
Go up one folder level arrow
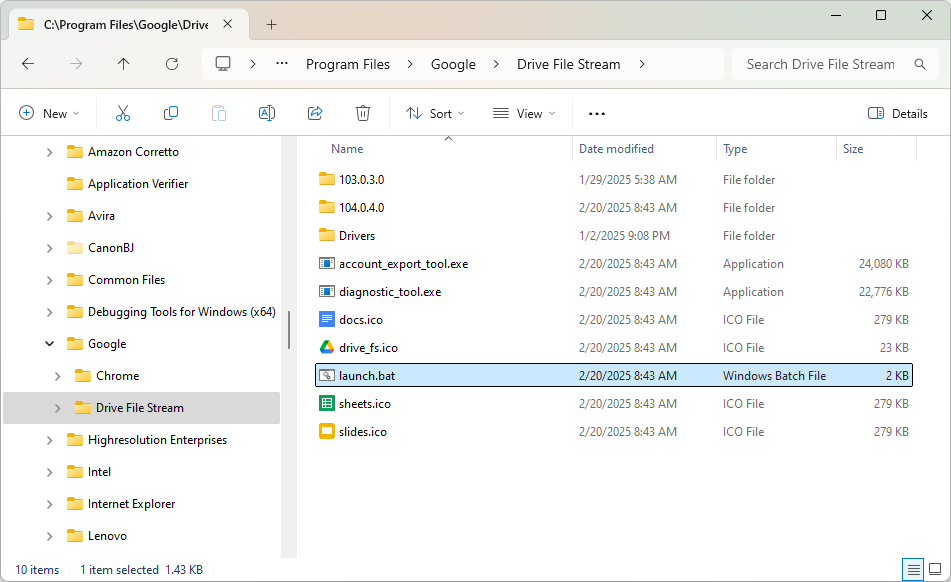(x=124, y=64)
